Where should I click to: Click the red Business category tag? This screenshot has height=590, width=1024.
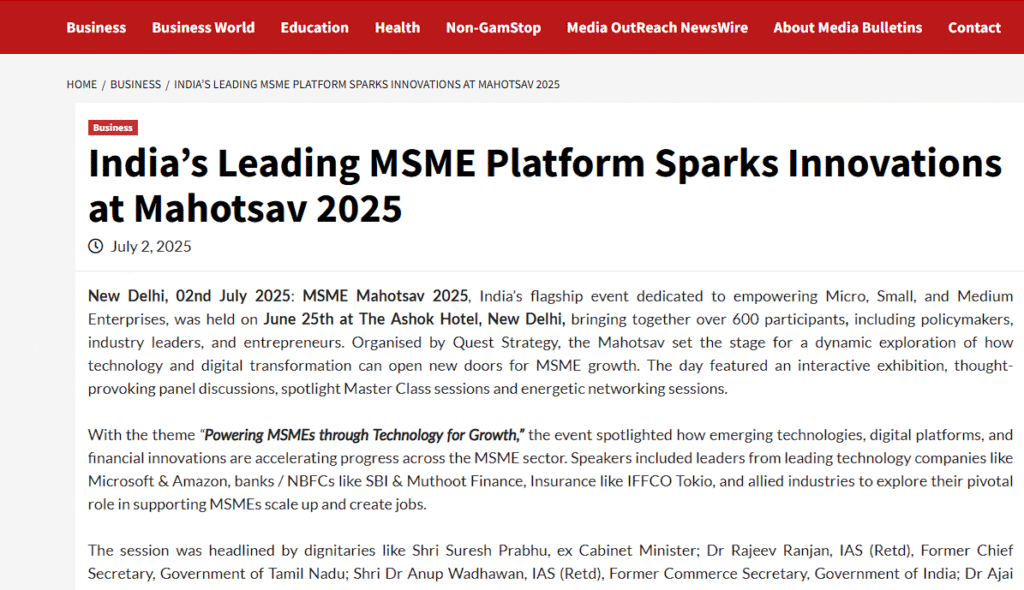[113, 128]
